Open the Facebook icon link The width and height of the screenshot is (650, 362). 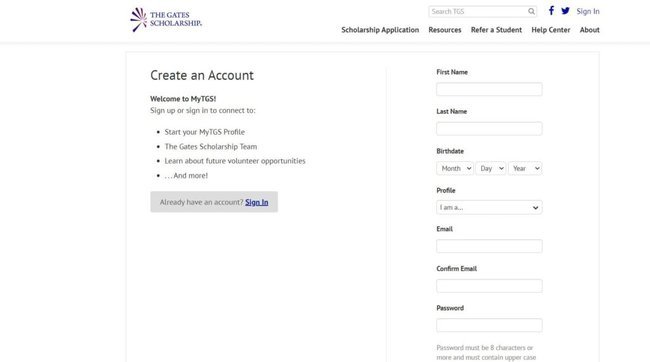click(x=551, y=11)
